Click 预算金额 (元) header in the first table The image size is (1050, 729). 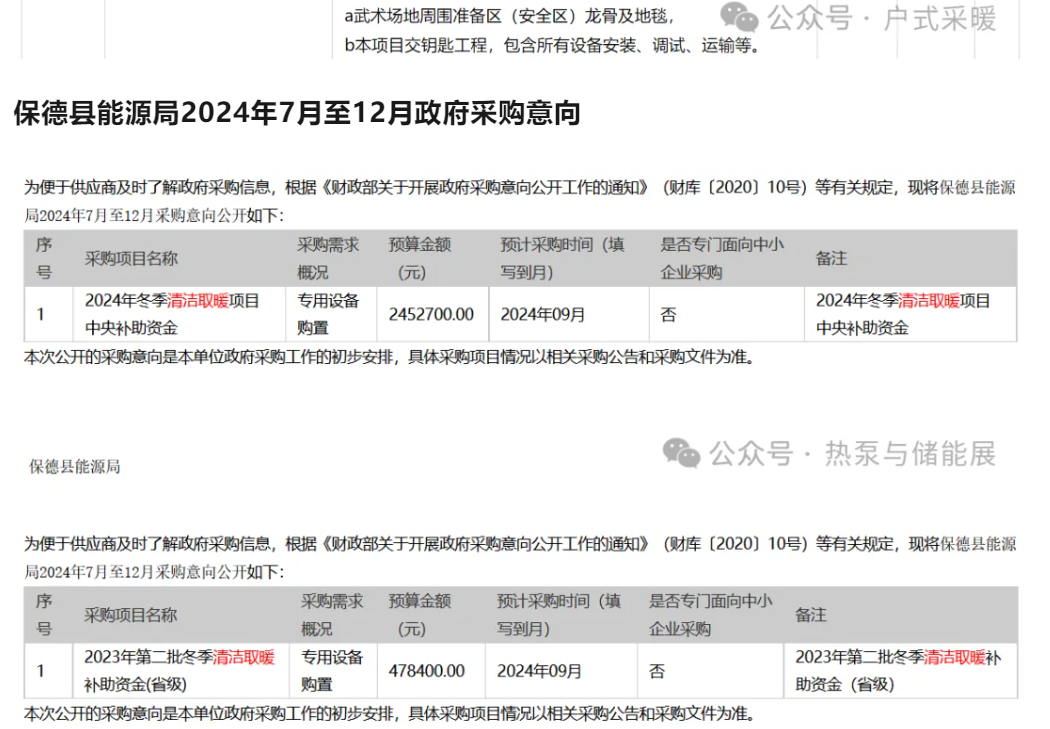click(x=420, y=258)
